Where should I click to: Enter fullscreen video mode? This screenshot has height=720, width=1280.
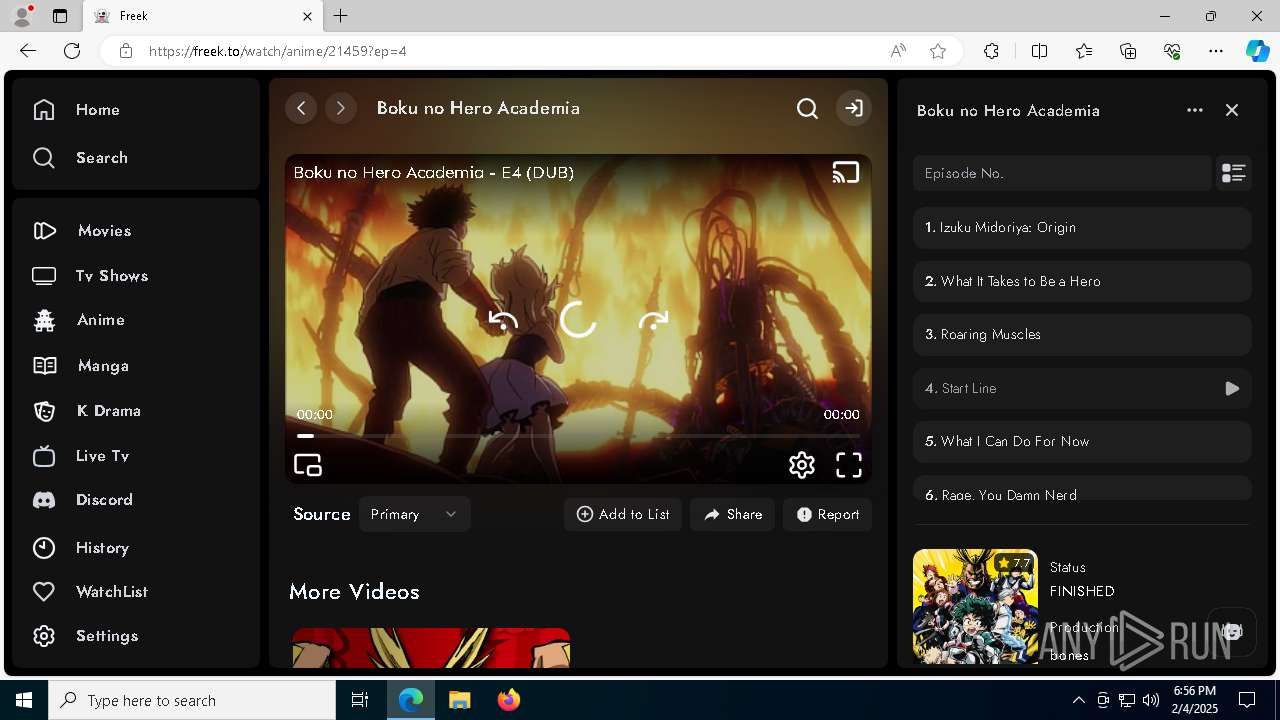(848, 465)
